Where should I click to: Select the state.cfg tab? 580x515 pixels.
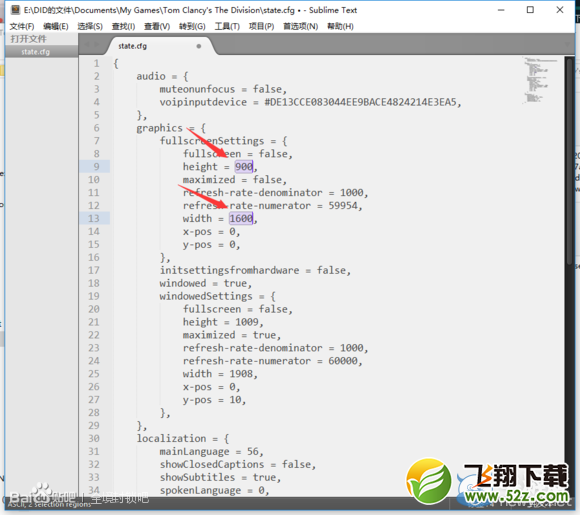(x=159, y=46)
